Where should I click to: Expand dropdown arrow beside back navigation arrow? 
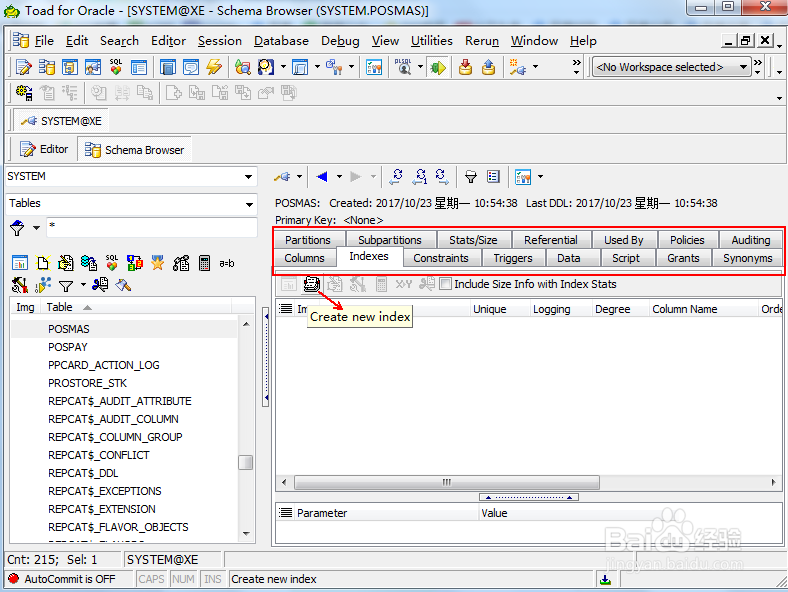click(339, 176)
